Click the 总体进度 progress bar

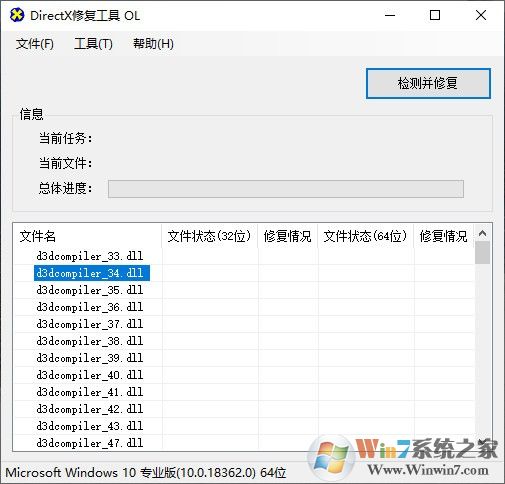coord(286,189)
